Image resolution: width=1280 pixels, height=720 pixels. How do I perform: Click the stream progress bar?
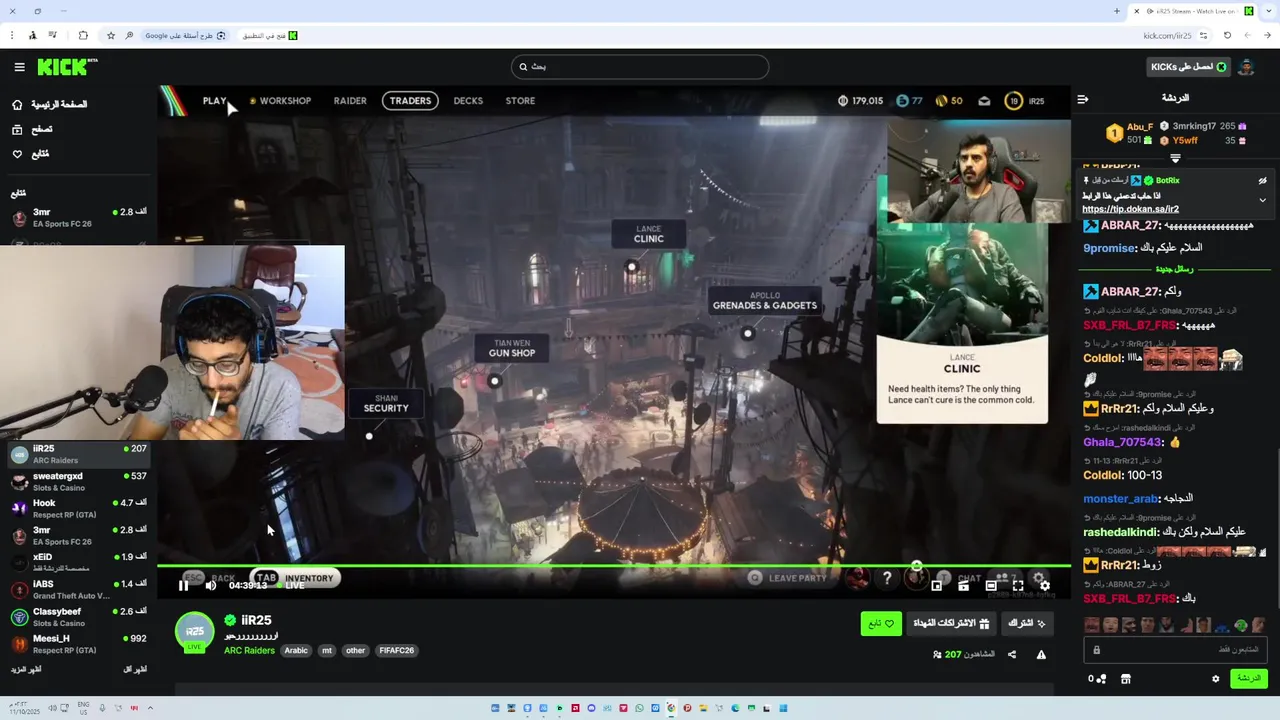614,566
